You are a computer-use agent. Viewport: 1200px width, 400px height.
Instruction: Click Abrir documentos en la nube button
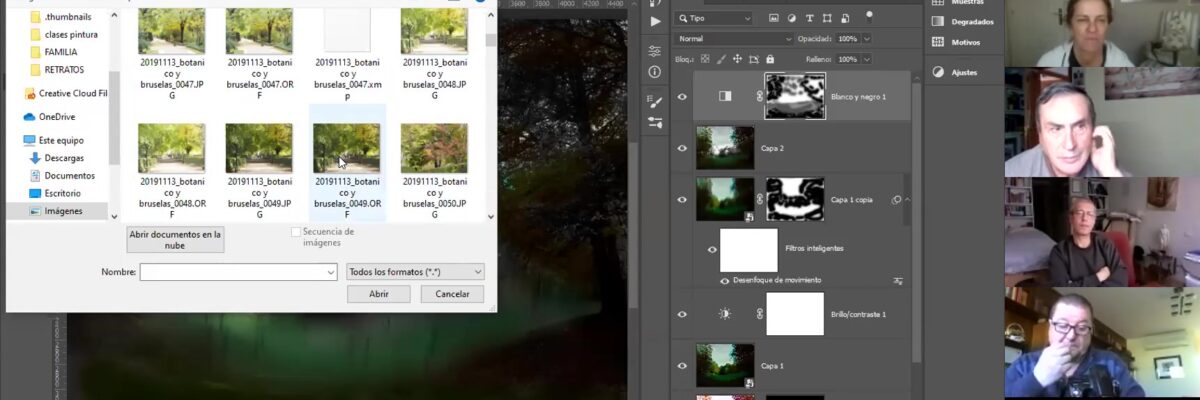click(x=175, y=239)
